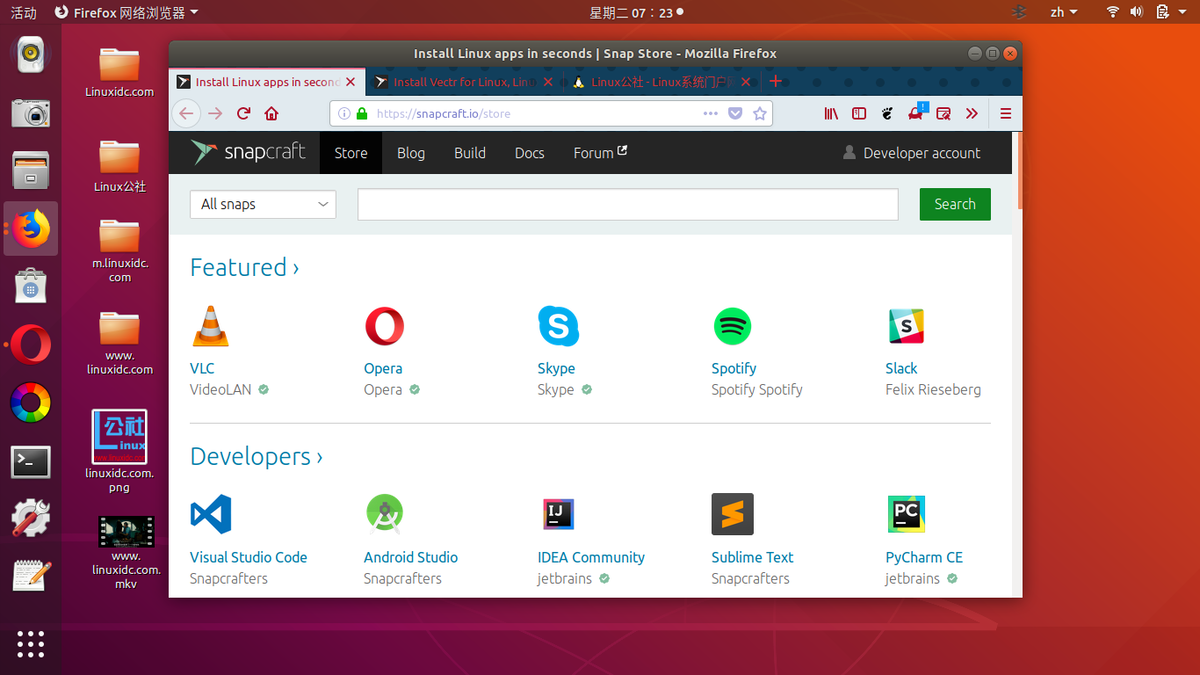The width and height of the screenshot is (1200, 675).
Task: Open the Sublime Text title link
Action: [752, 557]
